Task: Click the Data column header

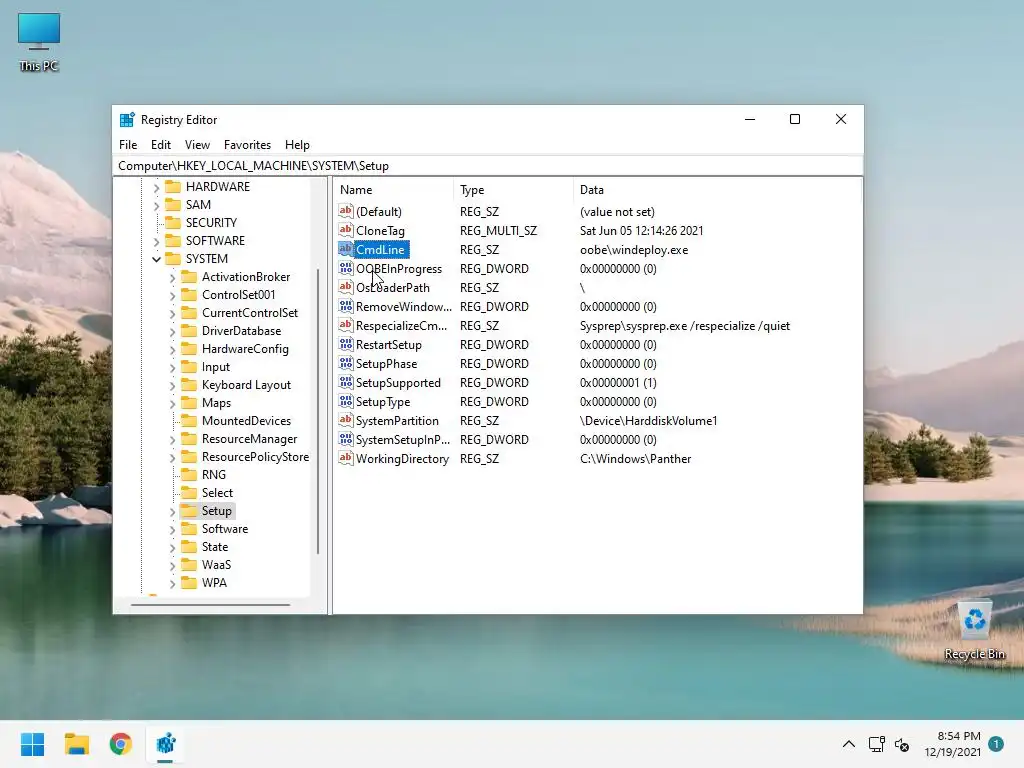Action: [717, 190]
